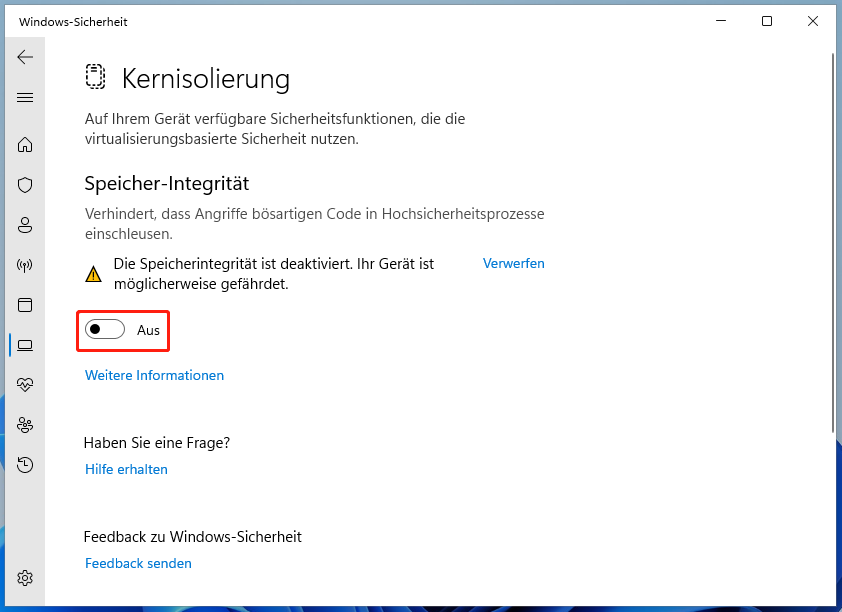This screenshot has height=612, width=842.
Task: Open Device performance & health heart icon
Action: (25, 384)
